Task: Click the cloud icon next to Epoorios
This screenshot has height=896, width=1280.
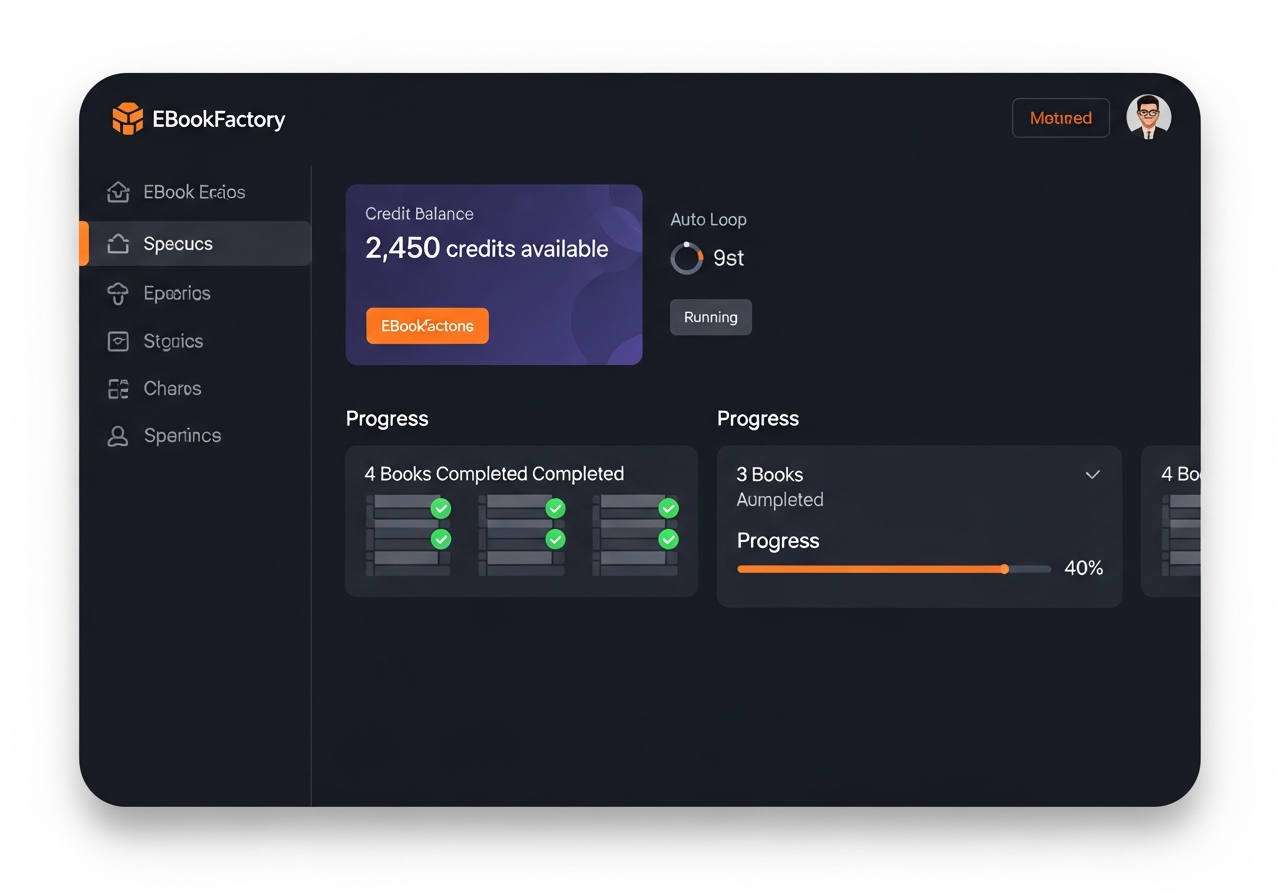Action: 118,293
